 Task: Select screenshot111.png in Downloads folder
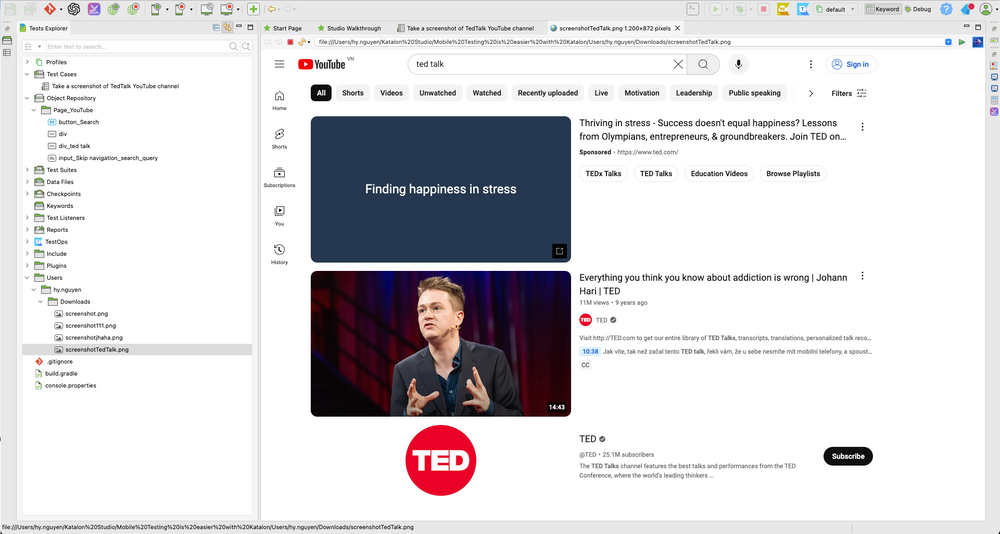coord(90,326)
